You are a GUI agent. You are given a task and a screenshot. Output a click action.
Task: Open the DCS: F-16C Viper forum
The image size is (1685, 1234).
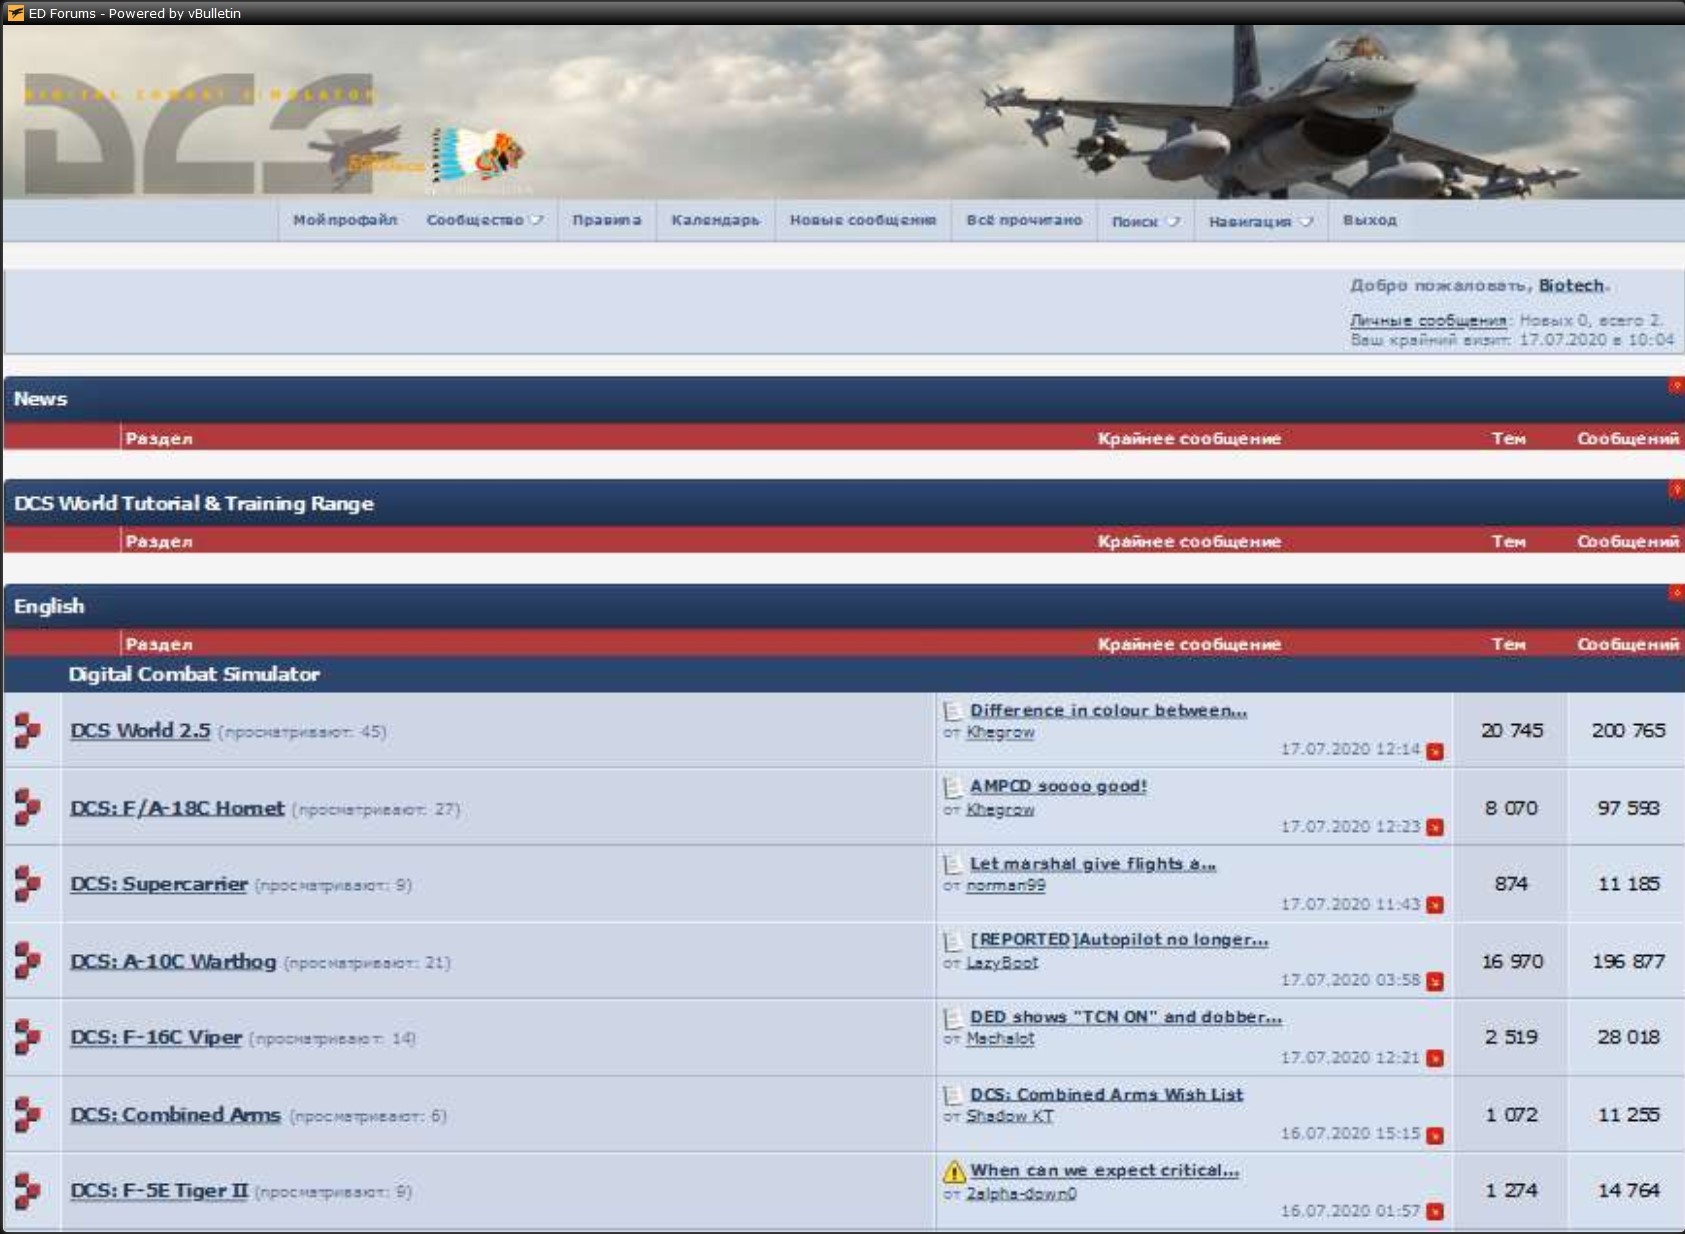tap(156, 1037)
